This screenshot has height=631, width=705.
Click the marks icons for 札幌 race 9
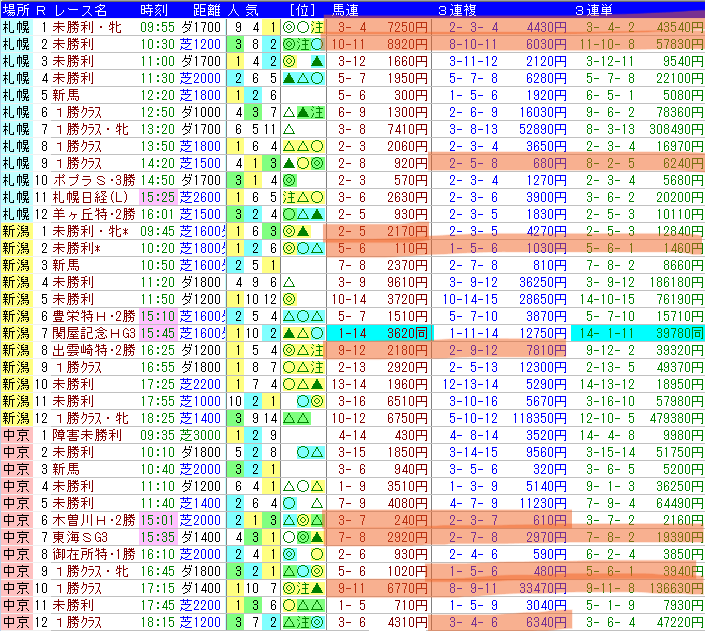pyautogui.click(x=303, y=163)
